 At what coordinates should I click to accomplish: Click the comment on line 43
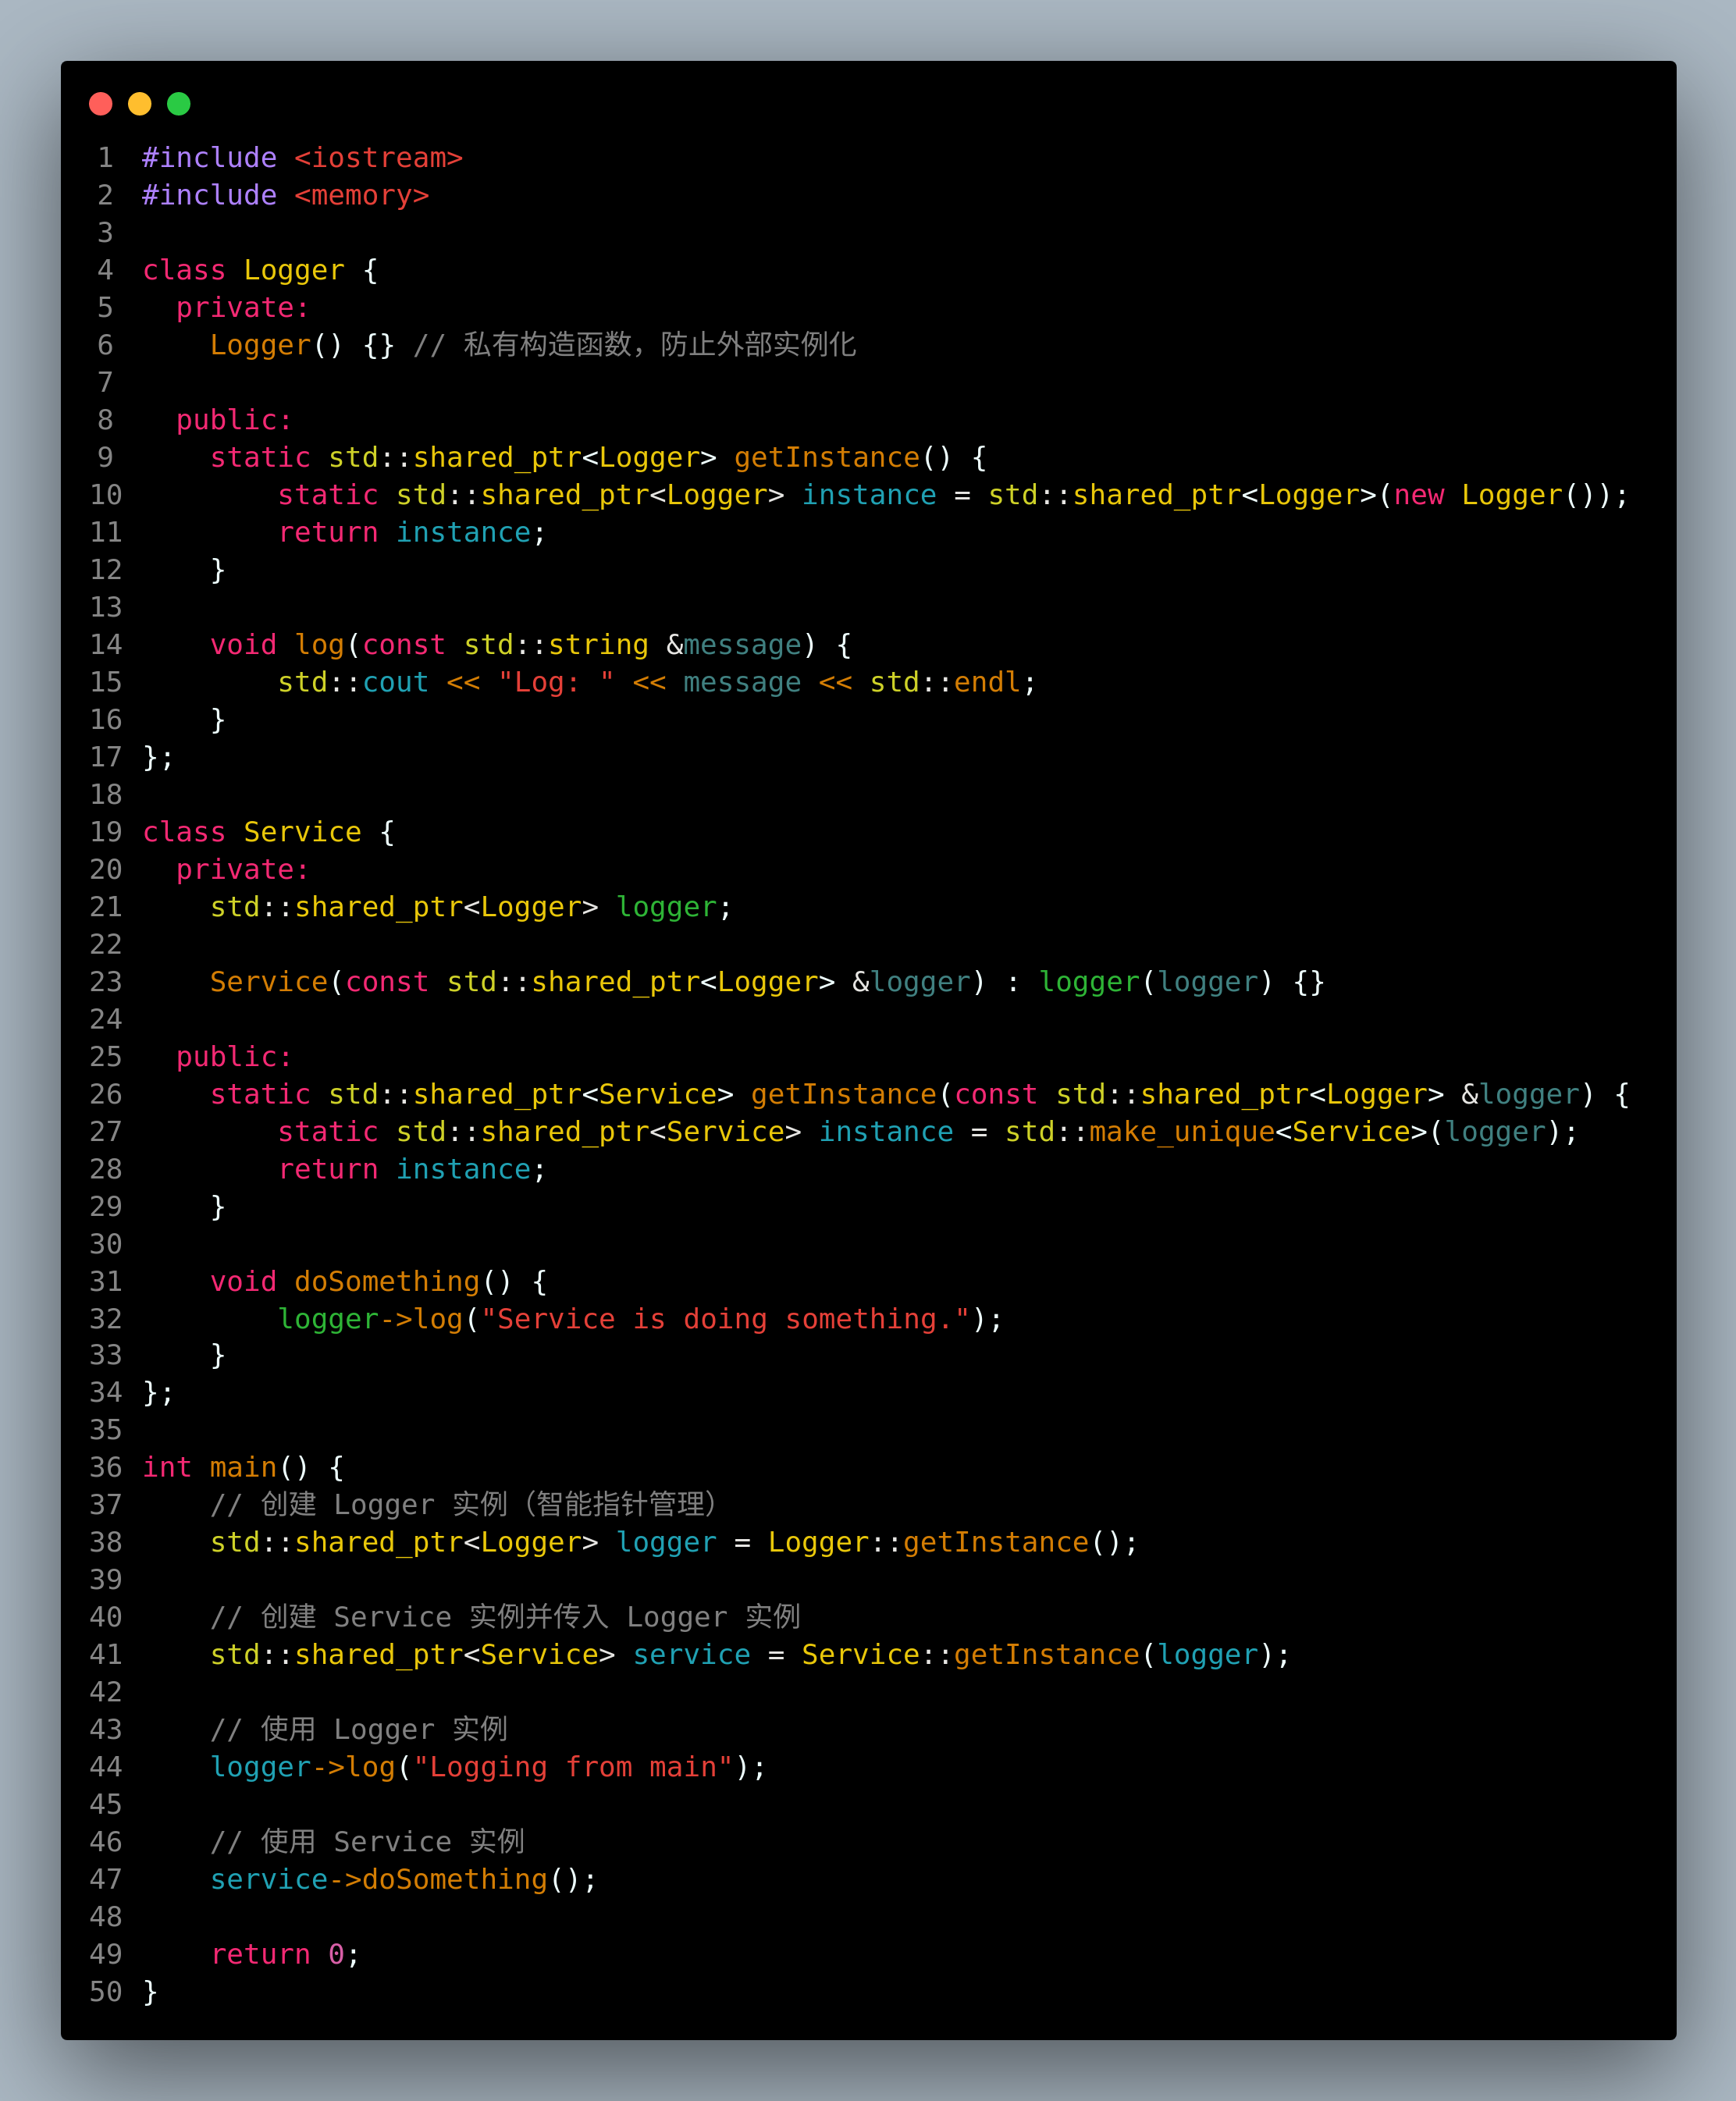coord(359,1730)
